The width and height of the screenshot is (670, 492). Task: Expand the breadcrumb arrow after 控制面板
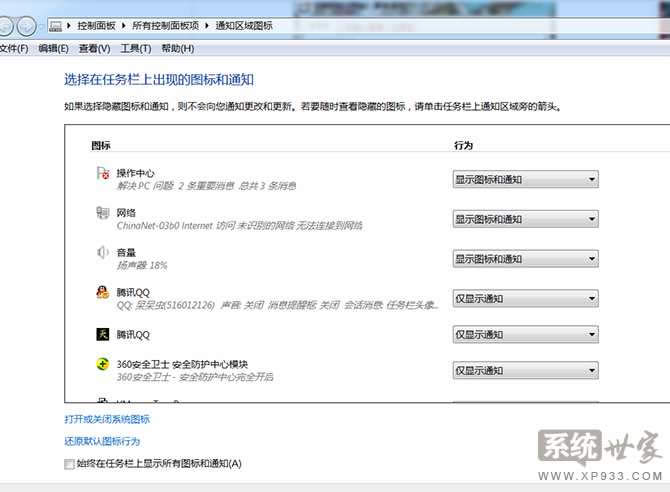click(123, 26)
